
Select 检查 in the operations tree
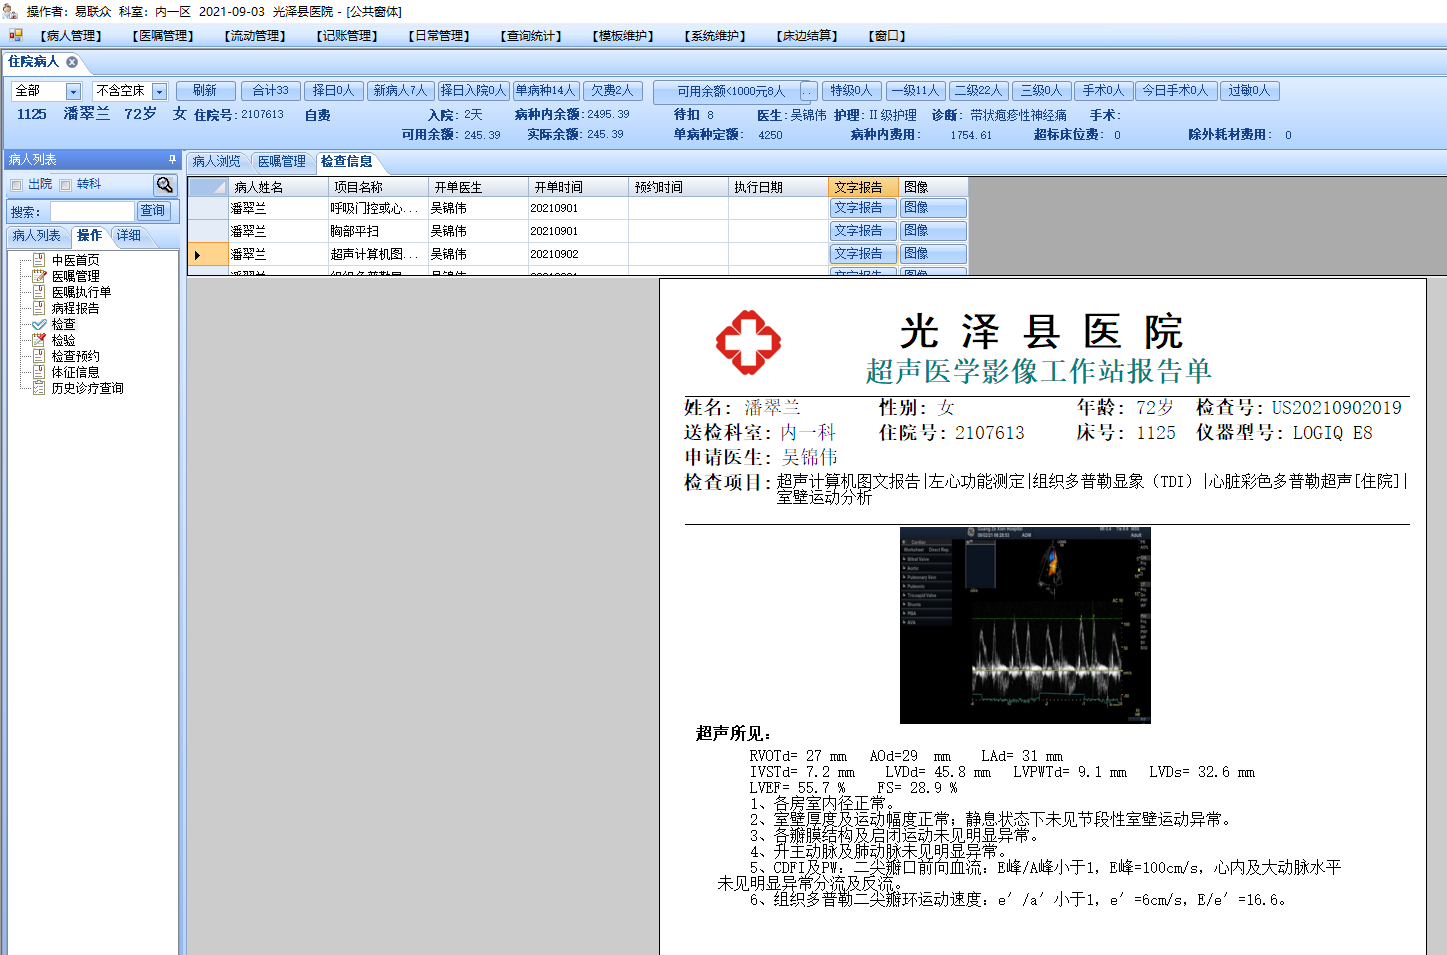point(63,324)
